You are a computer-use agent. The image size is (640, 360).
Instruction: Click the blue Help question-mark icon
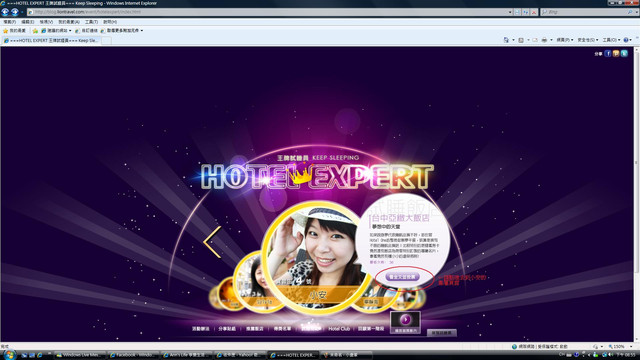coord(626,40)
